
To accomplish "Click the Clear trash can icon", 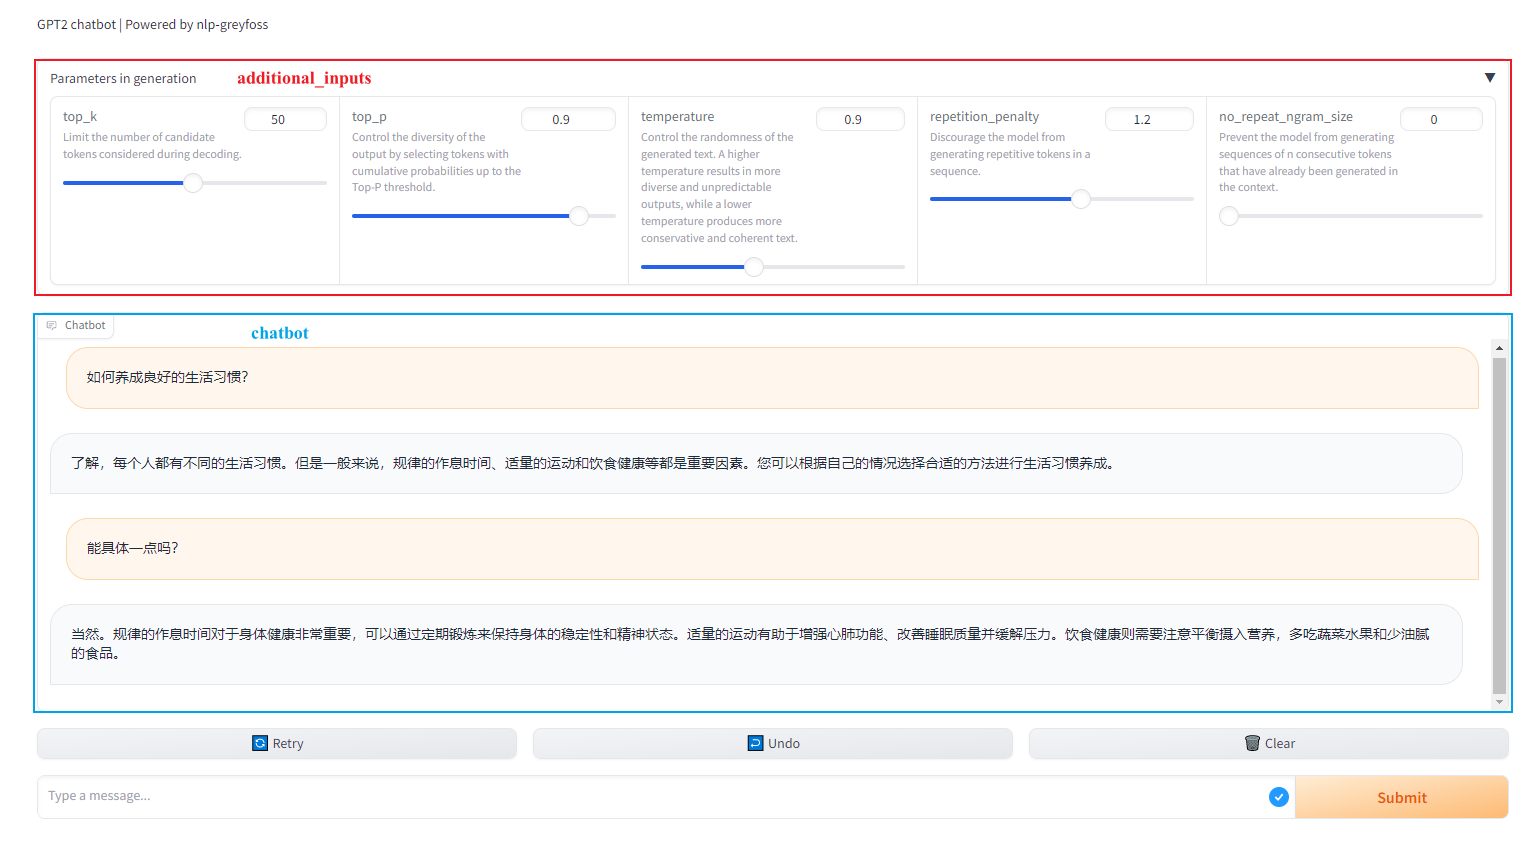I will [x=1252, y=743].
